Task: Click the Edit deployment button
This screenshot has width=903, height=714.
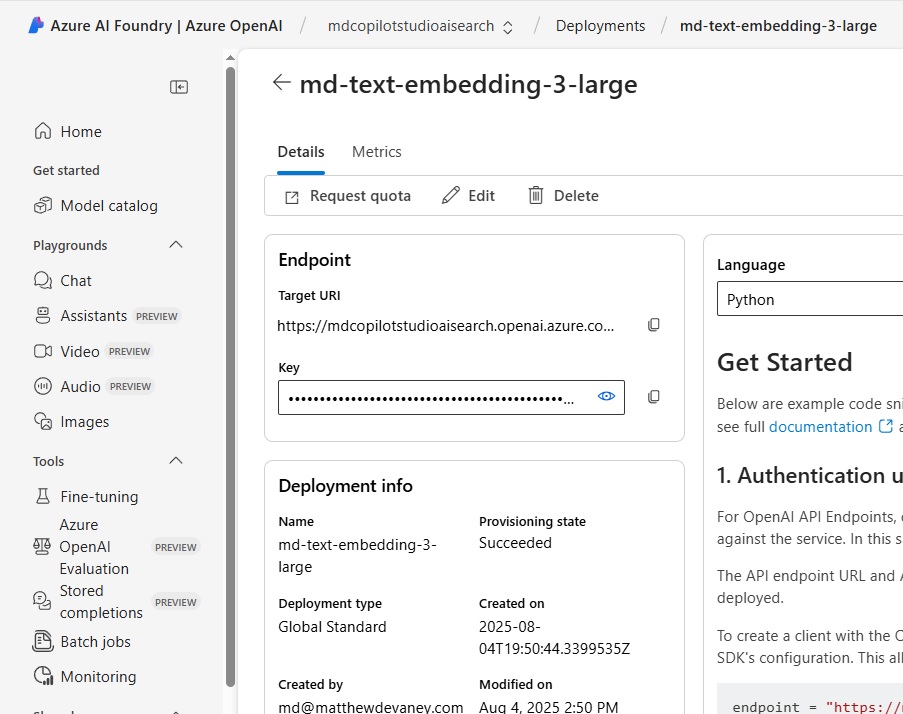Action: click(468, 196)
